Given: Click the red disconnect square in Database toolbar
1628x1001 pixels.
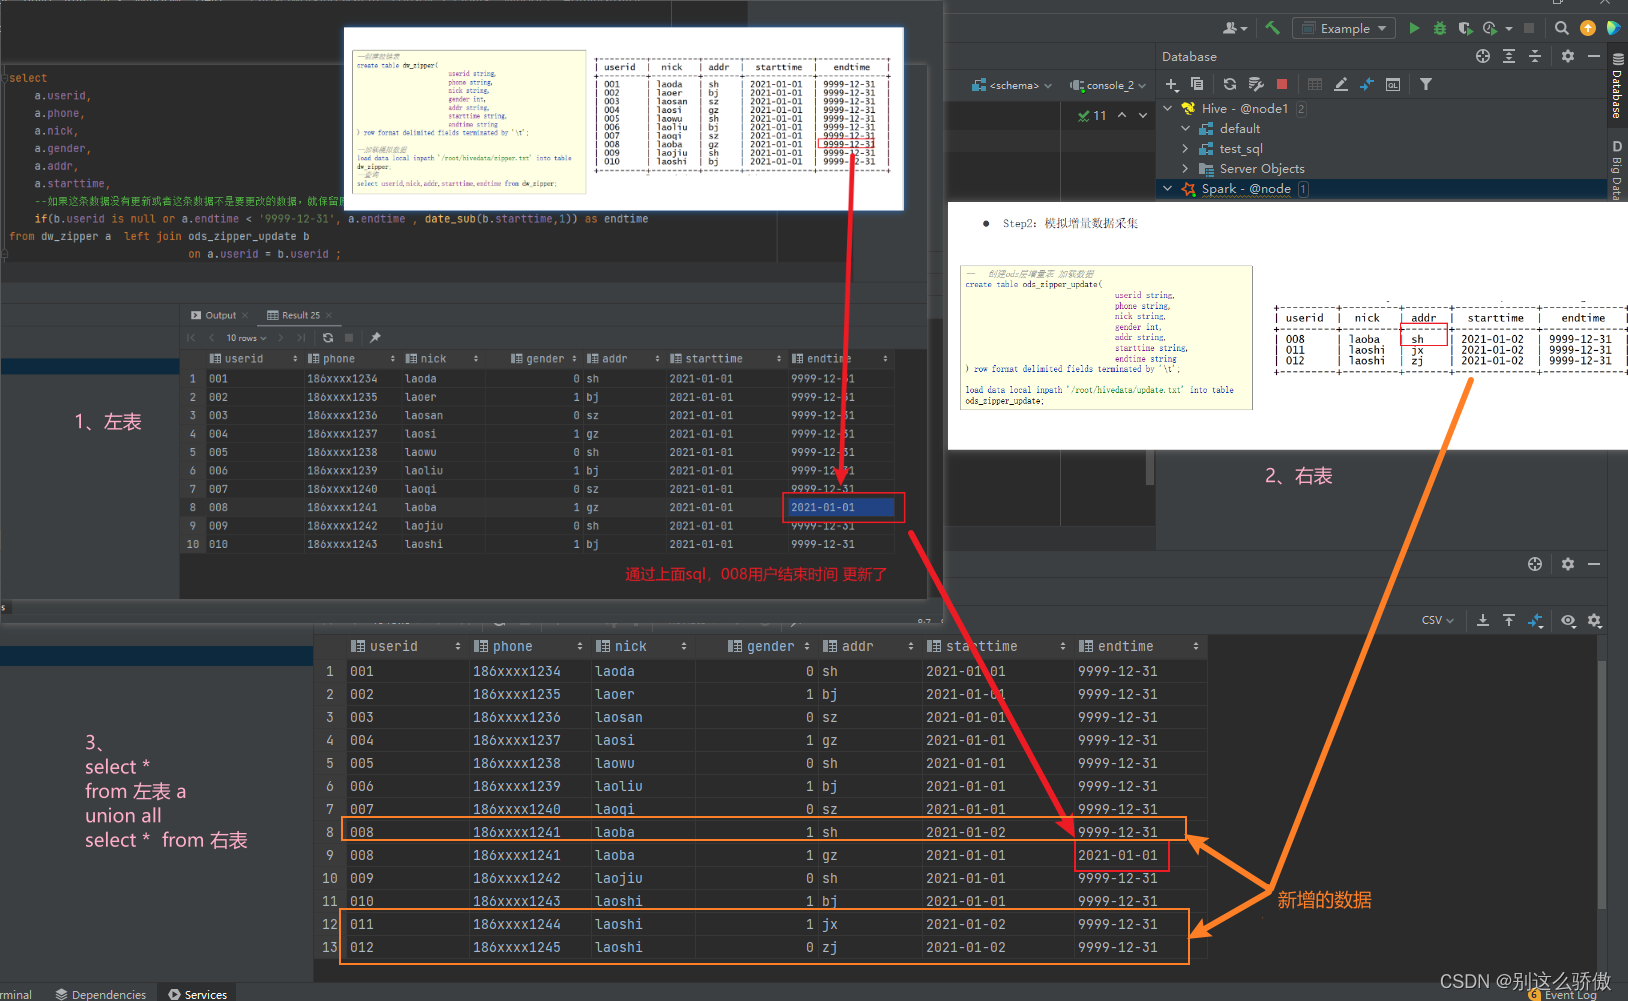Looking at the screenshot, I should click(x=1282, y=85).
